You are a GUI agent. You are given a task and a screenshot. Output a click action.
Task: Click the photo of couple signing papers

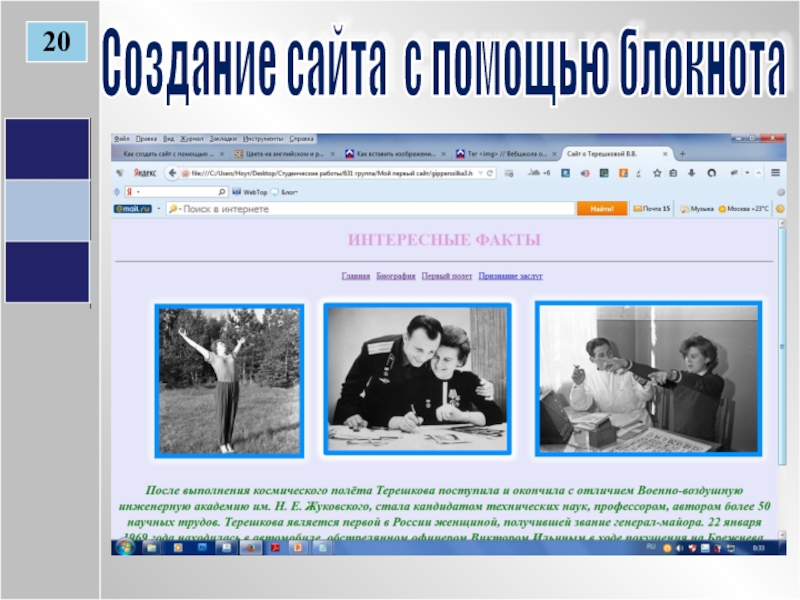click(417, 379)
